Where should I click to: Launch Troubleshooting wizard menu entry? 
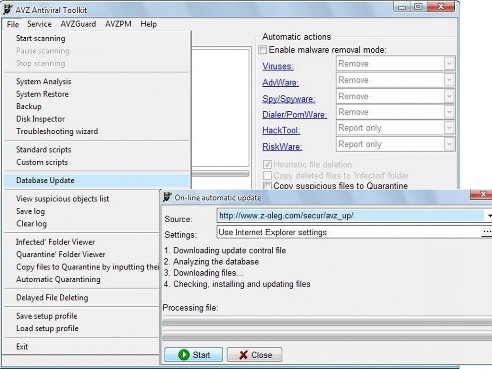97,131
